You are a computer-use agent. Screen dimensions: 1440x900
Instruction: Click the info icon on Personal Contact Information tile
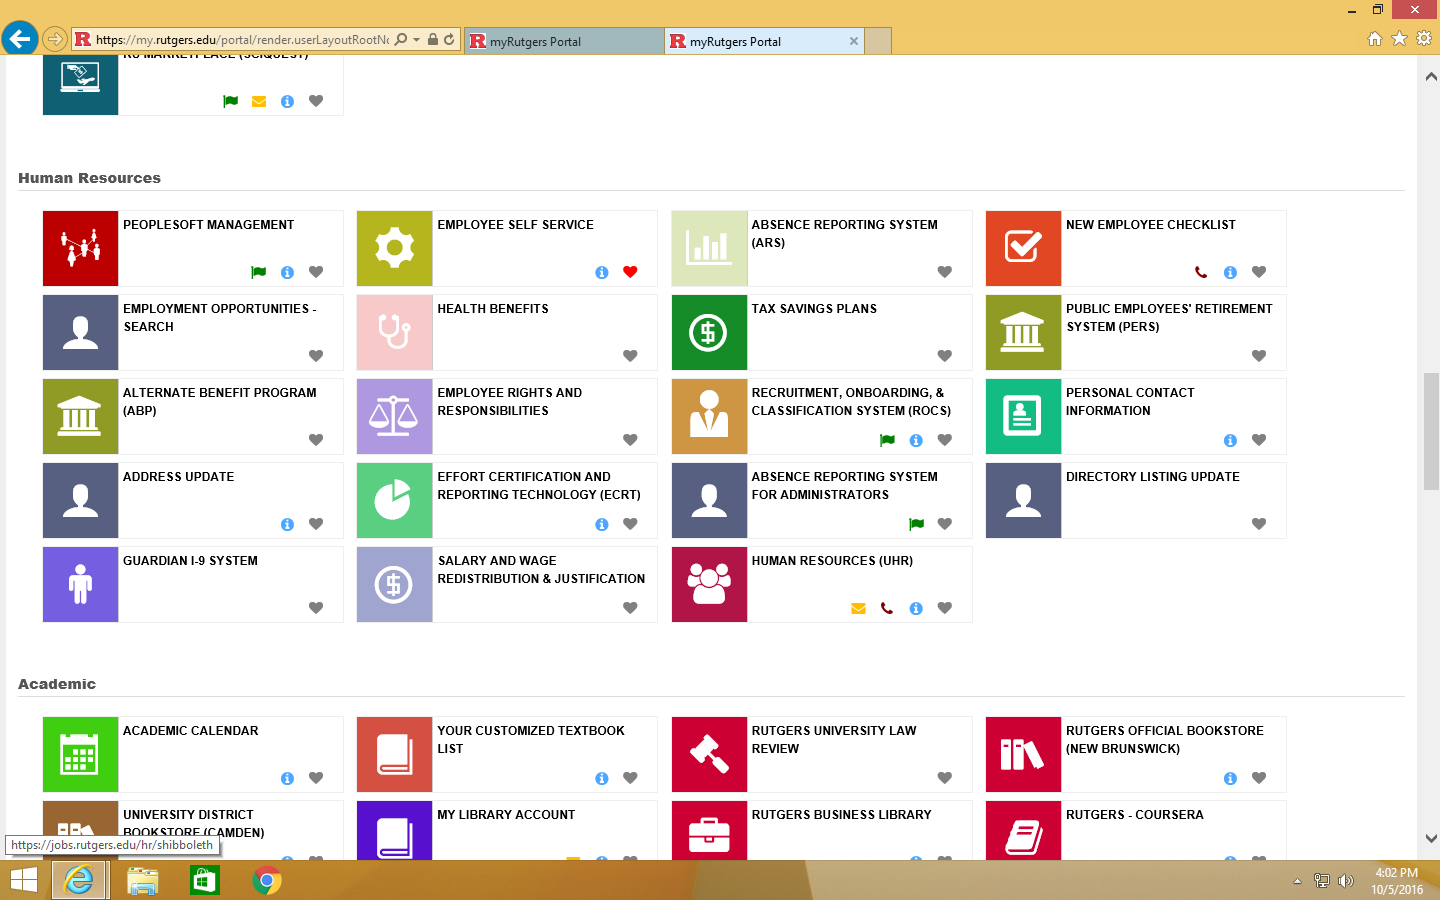(1230, 440)
